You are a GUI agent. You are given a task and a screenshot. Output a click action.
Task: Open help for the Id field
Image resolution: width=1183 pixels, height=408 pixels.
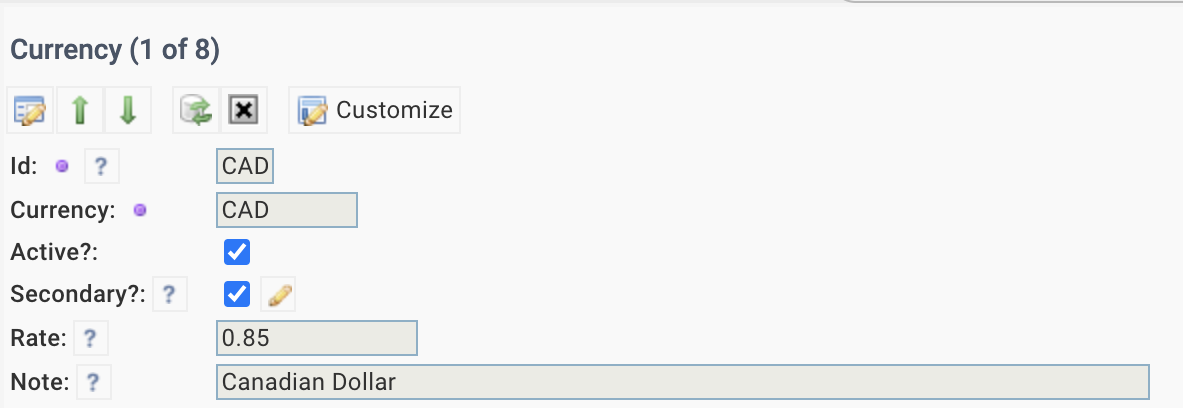(x=101, y=166)
